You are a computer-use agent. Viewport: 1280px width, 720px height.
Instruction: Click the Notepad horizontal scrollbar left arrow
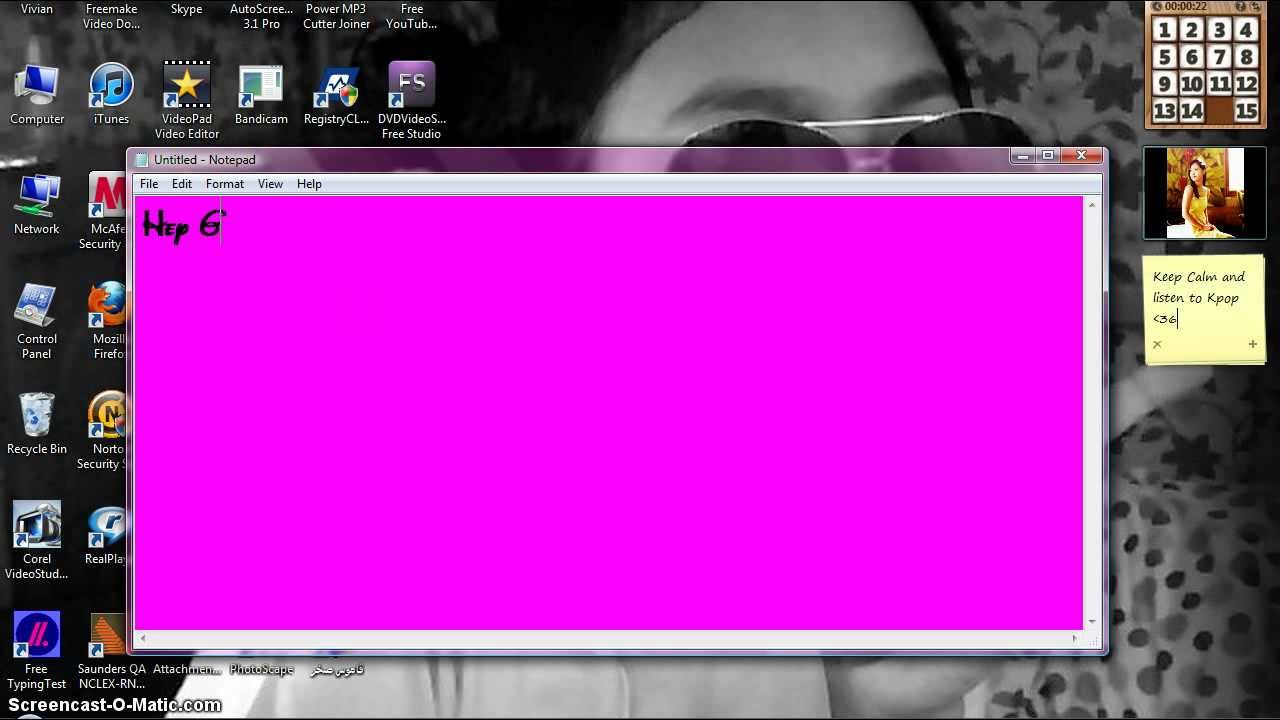point(142,638)
